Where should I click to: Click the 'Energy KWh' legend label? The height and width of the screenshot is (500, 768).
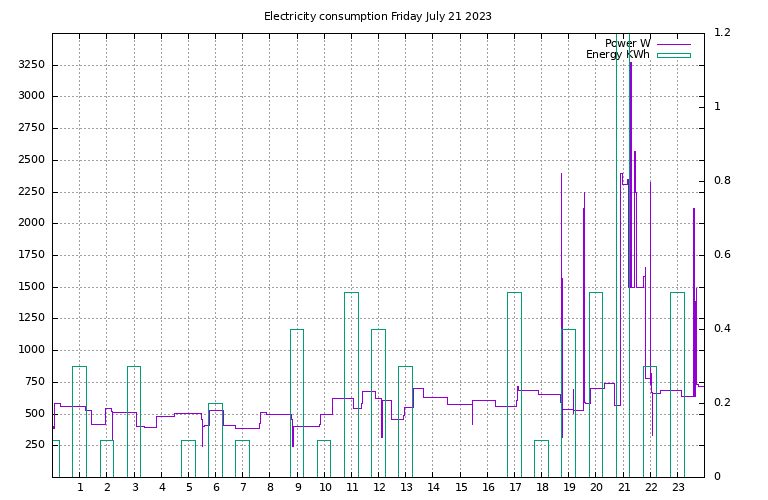click(x=618, y=54)
